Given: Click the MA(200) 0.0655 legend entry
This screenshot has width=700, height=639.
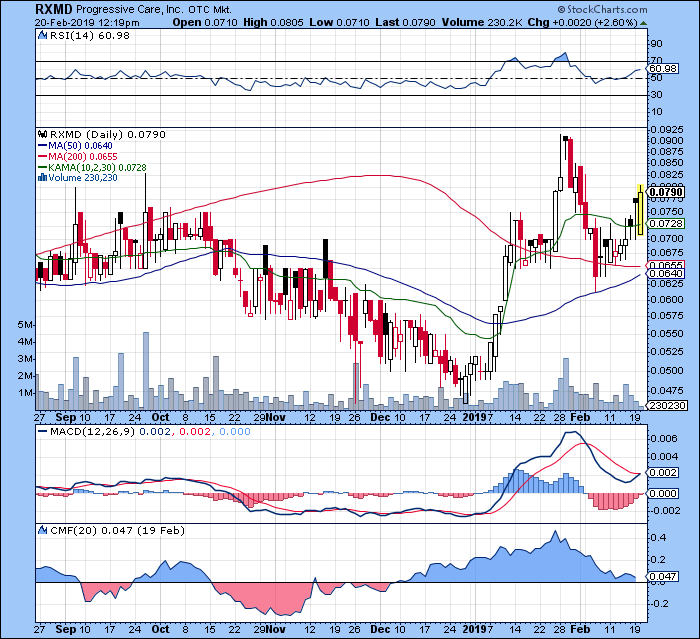Looking at the screenshot, I should [78, 157].
